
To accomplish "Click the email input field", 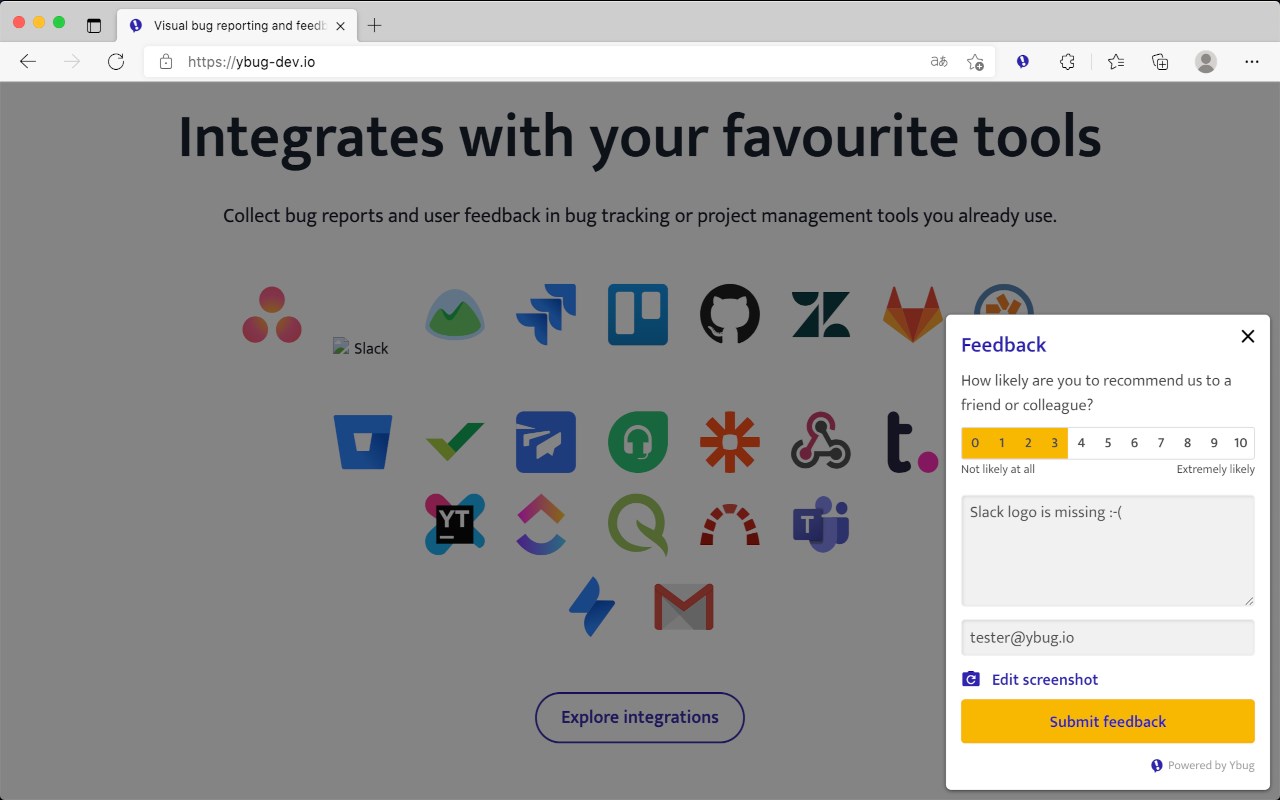I will tap(1107, 638).
